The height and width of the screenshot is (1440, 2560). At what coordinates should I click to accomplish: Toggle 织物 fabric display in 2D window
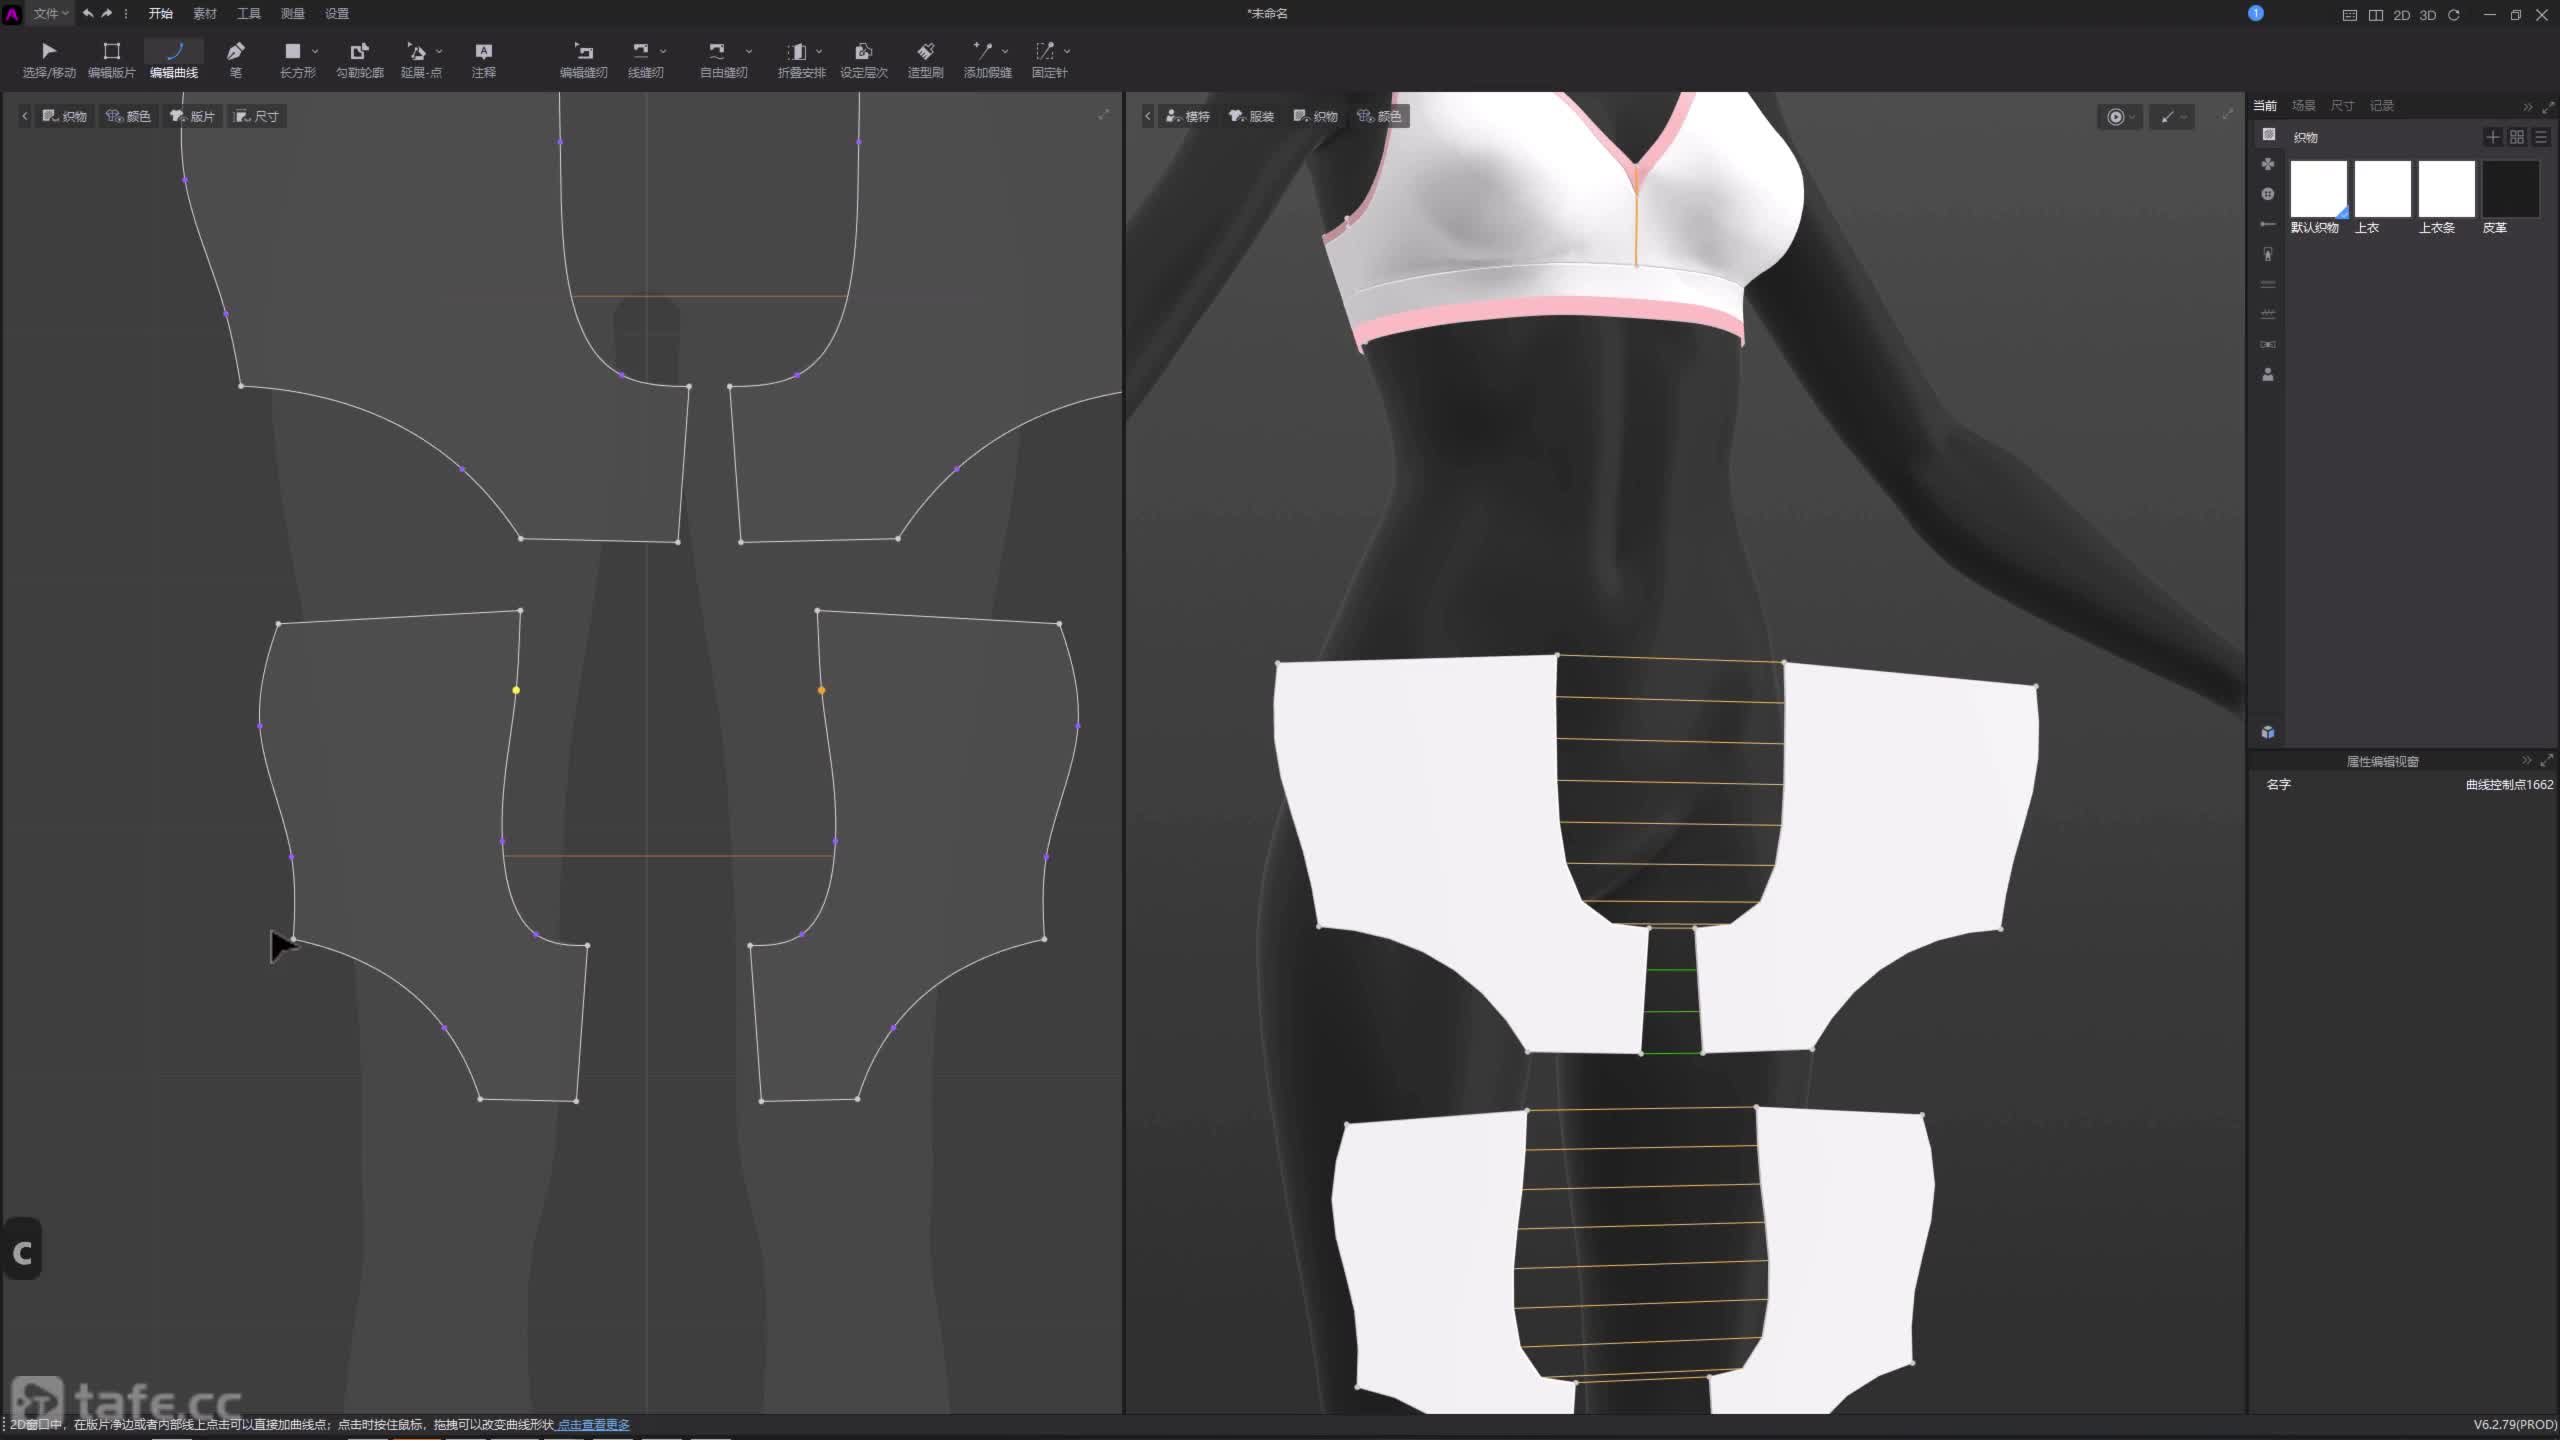tap(65, 116)
